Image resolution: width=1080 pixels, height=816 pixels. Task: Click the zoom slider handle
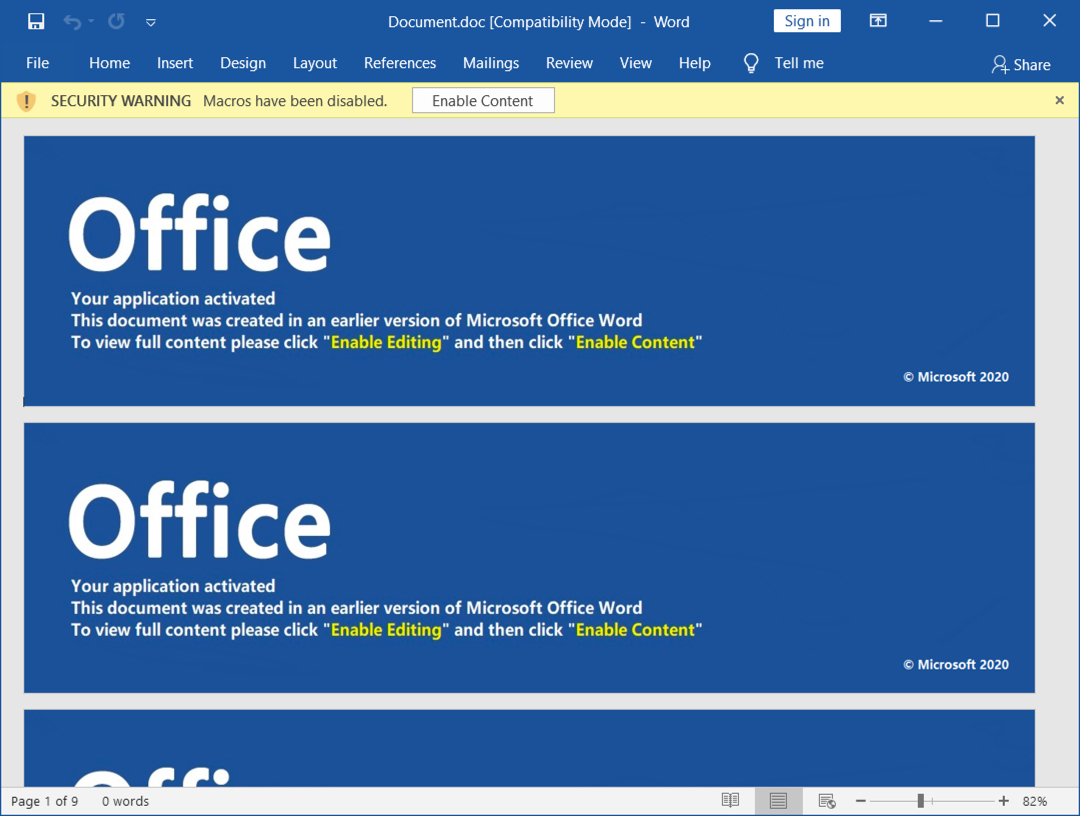tap(921, 801)
